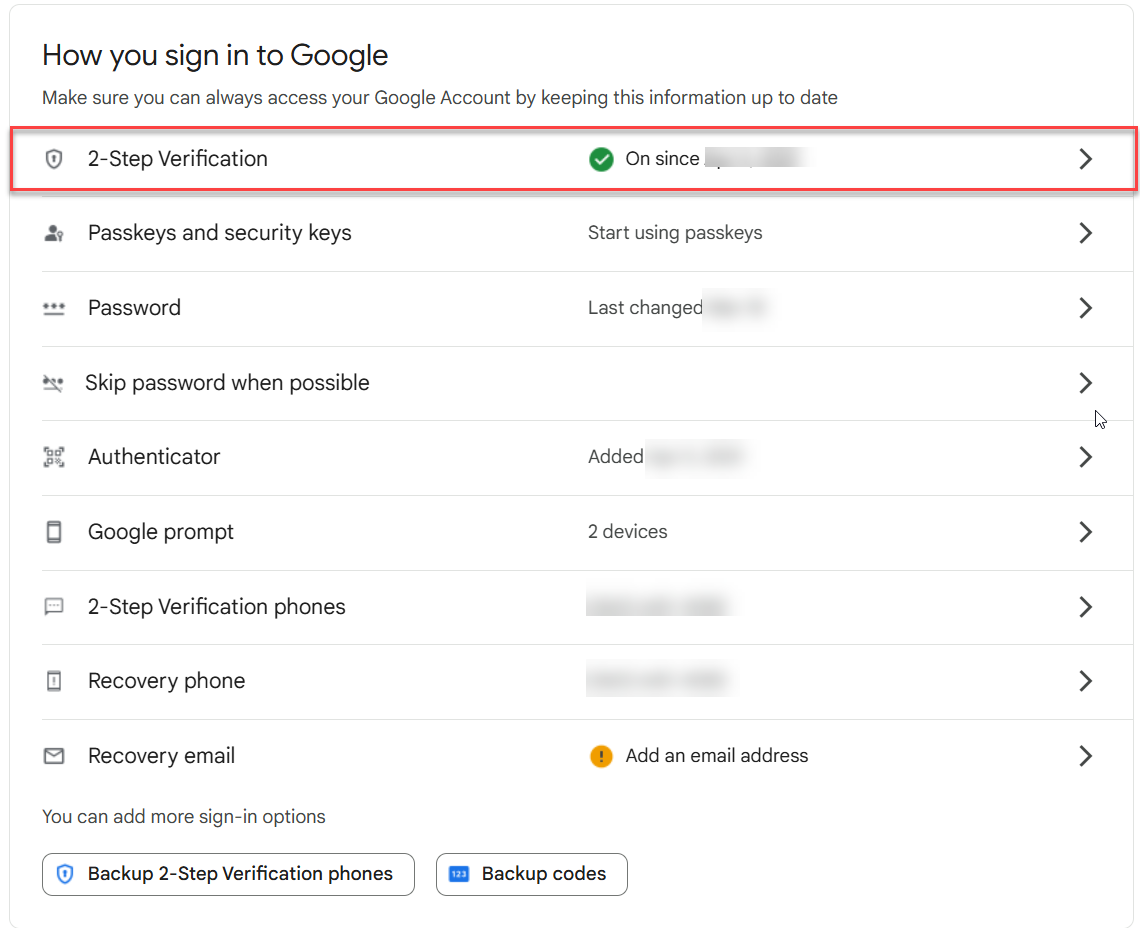The height and width of the screenshot is (928, 1140).
Task: Click the shield icon beside 2-Step Verification
Action: [54, 159]
